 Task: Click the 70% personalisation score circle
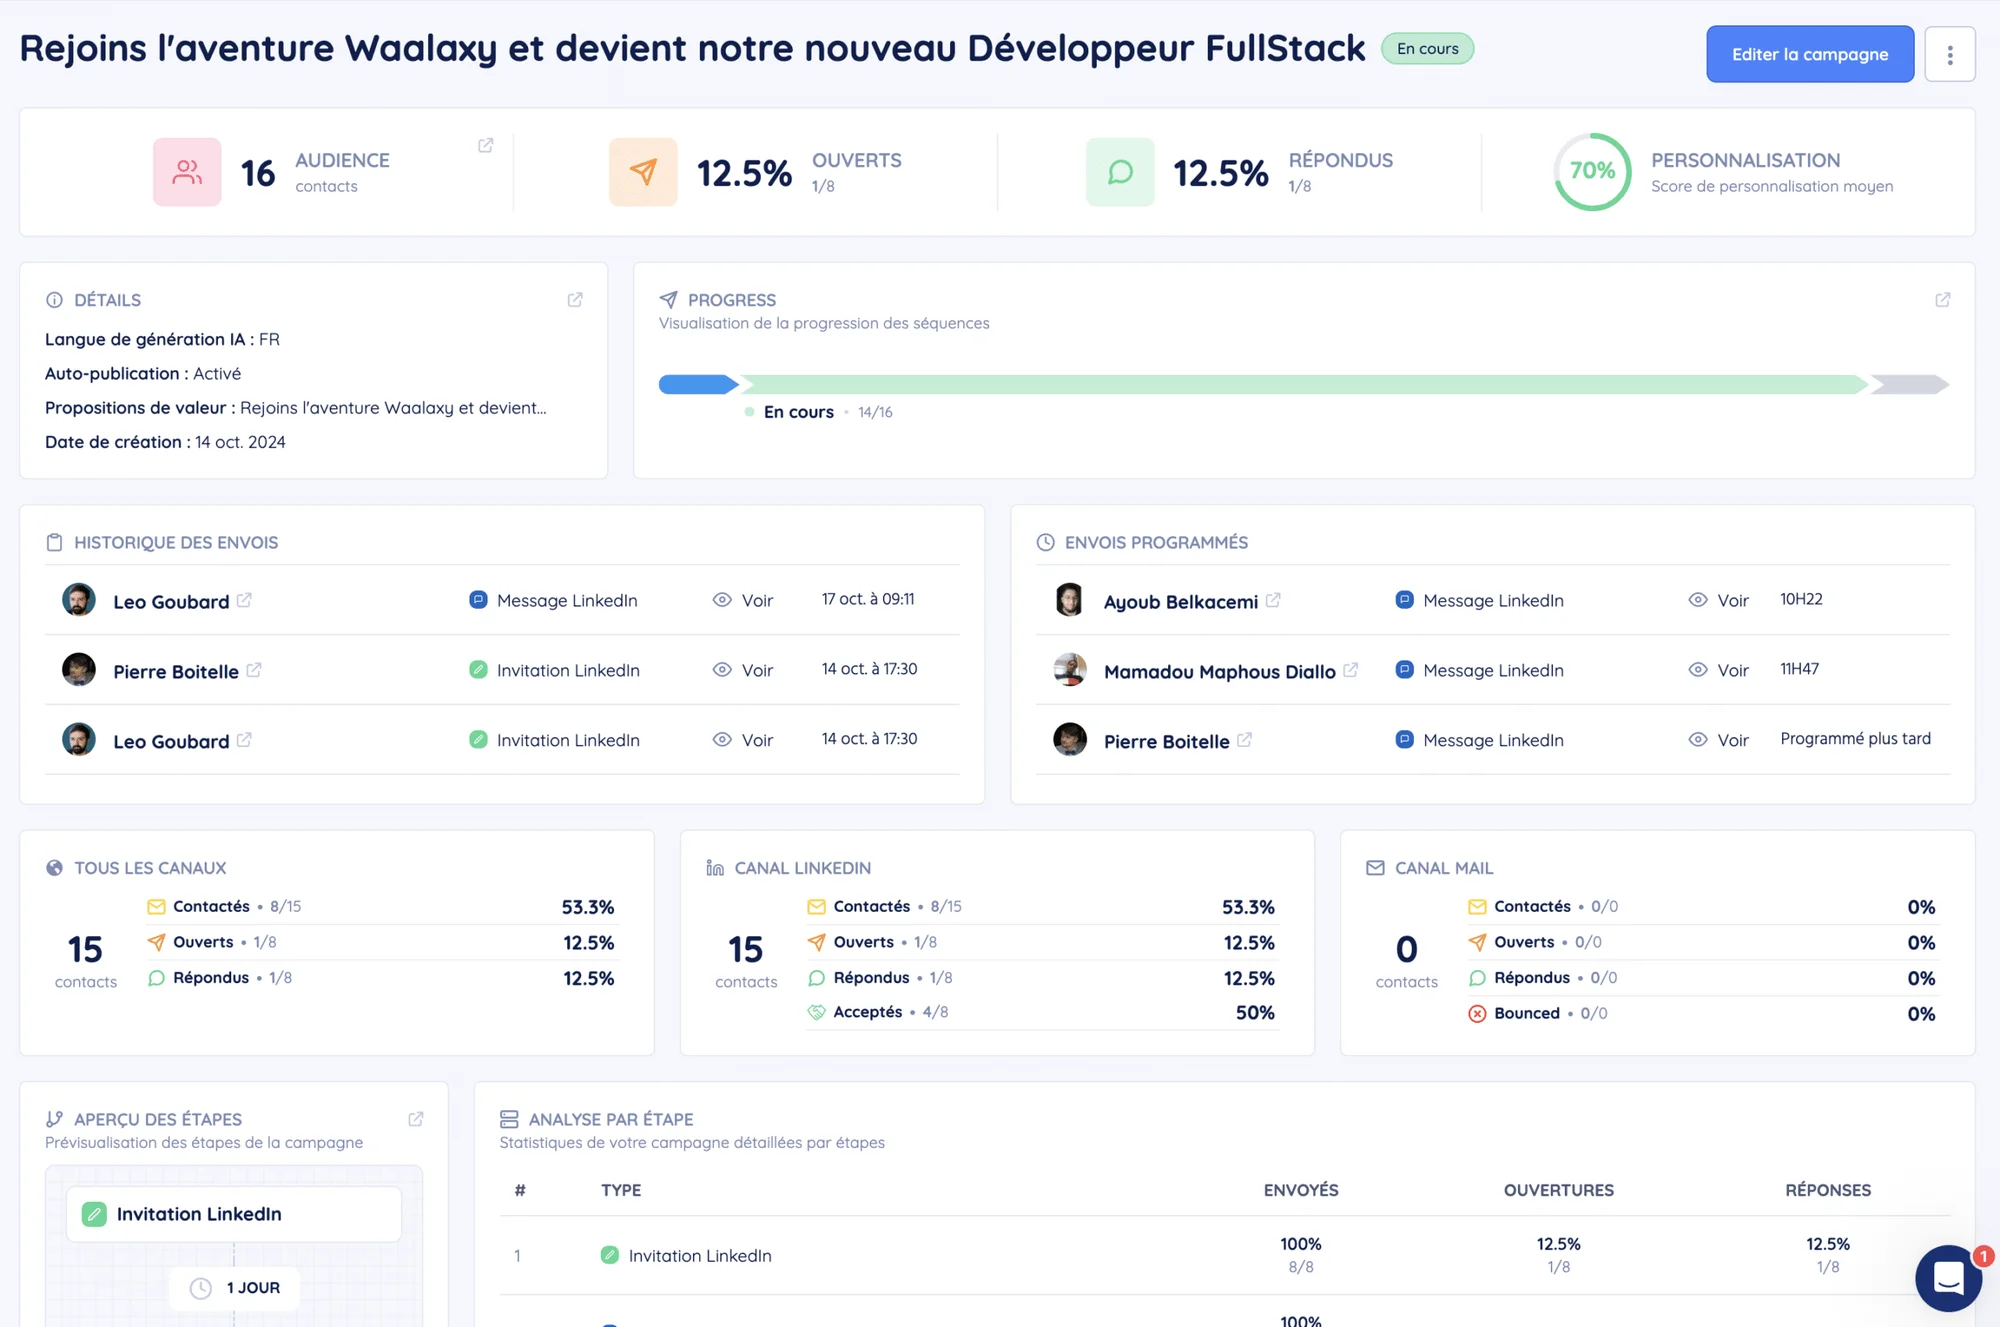(x=1592, y=171)
